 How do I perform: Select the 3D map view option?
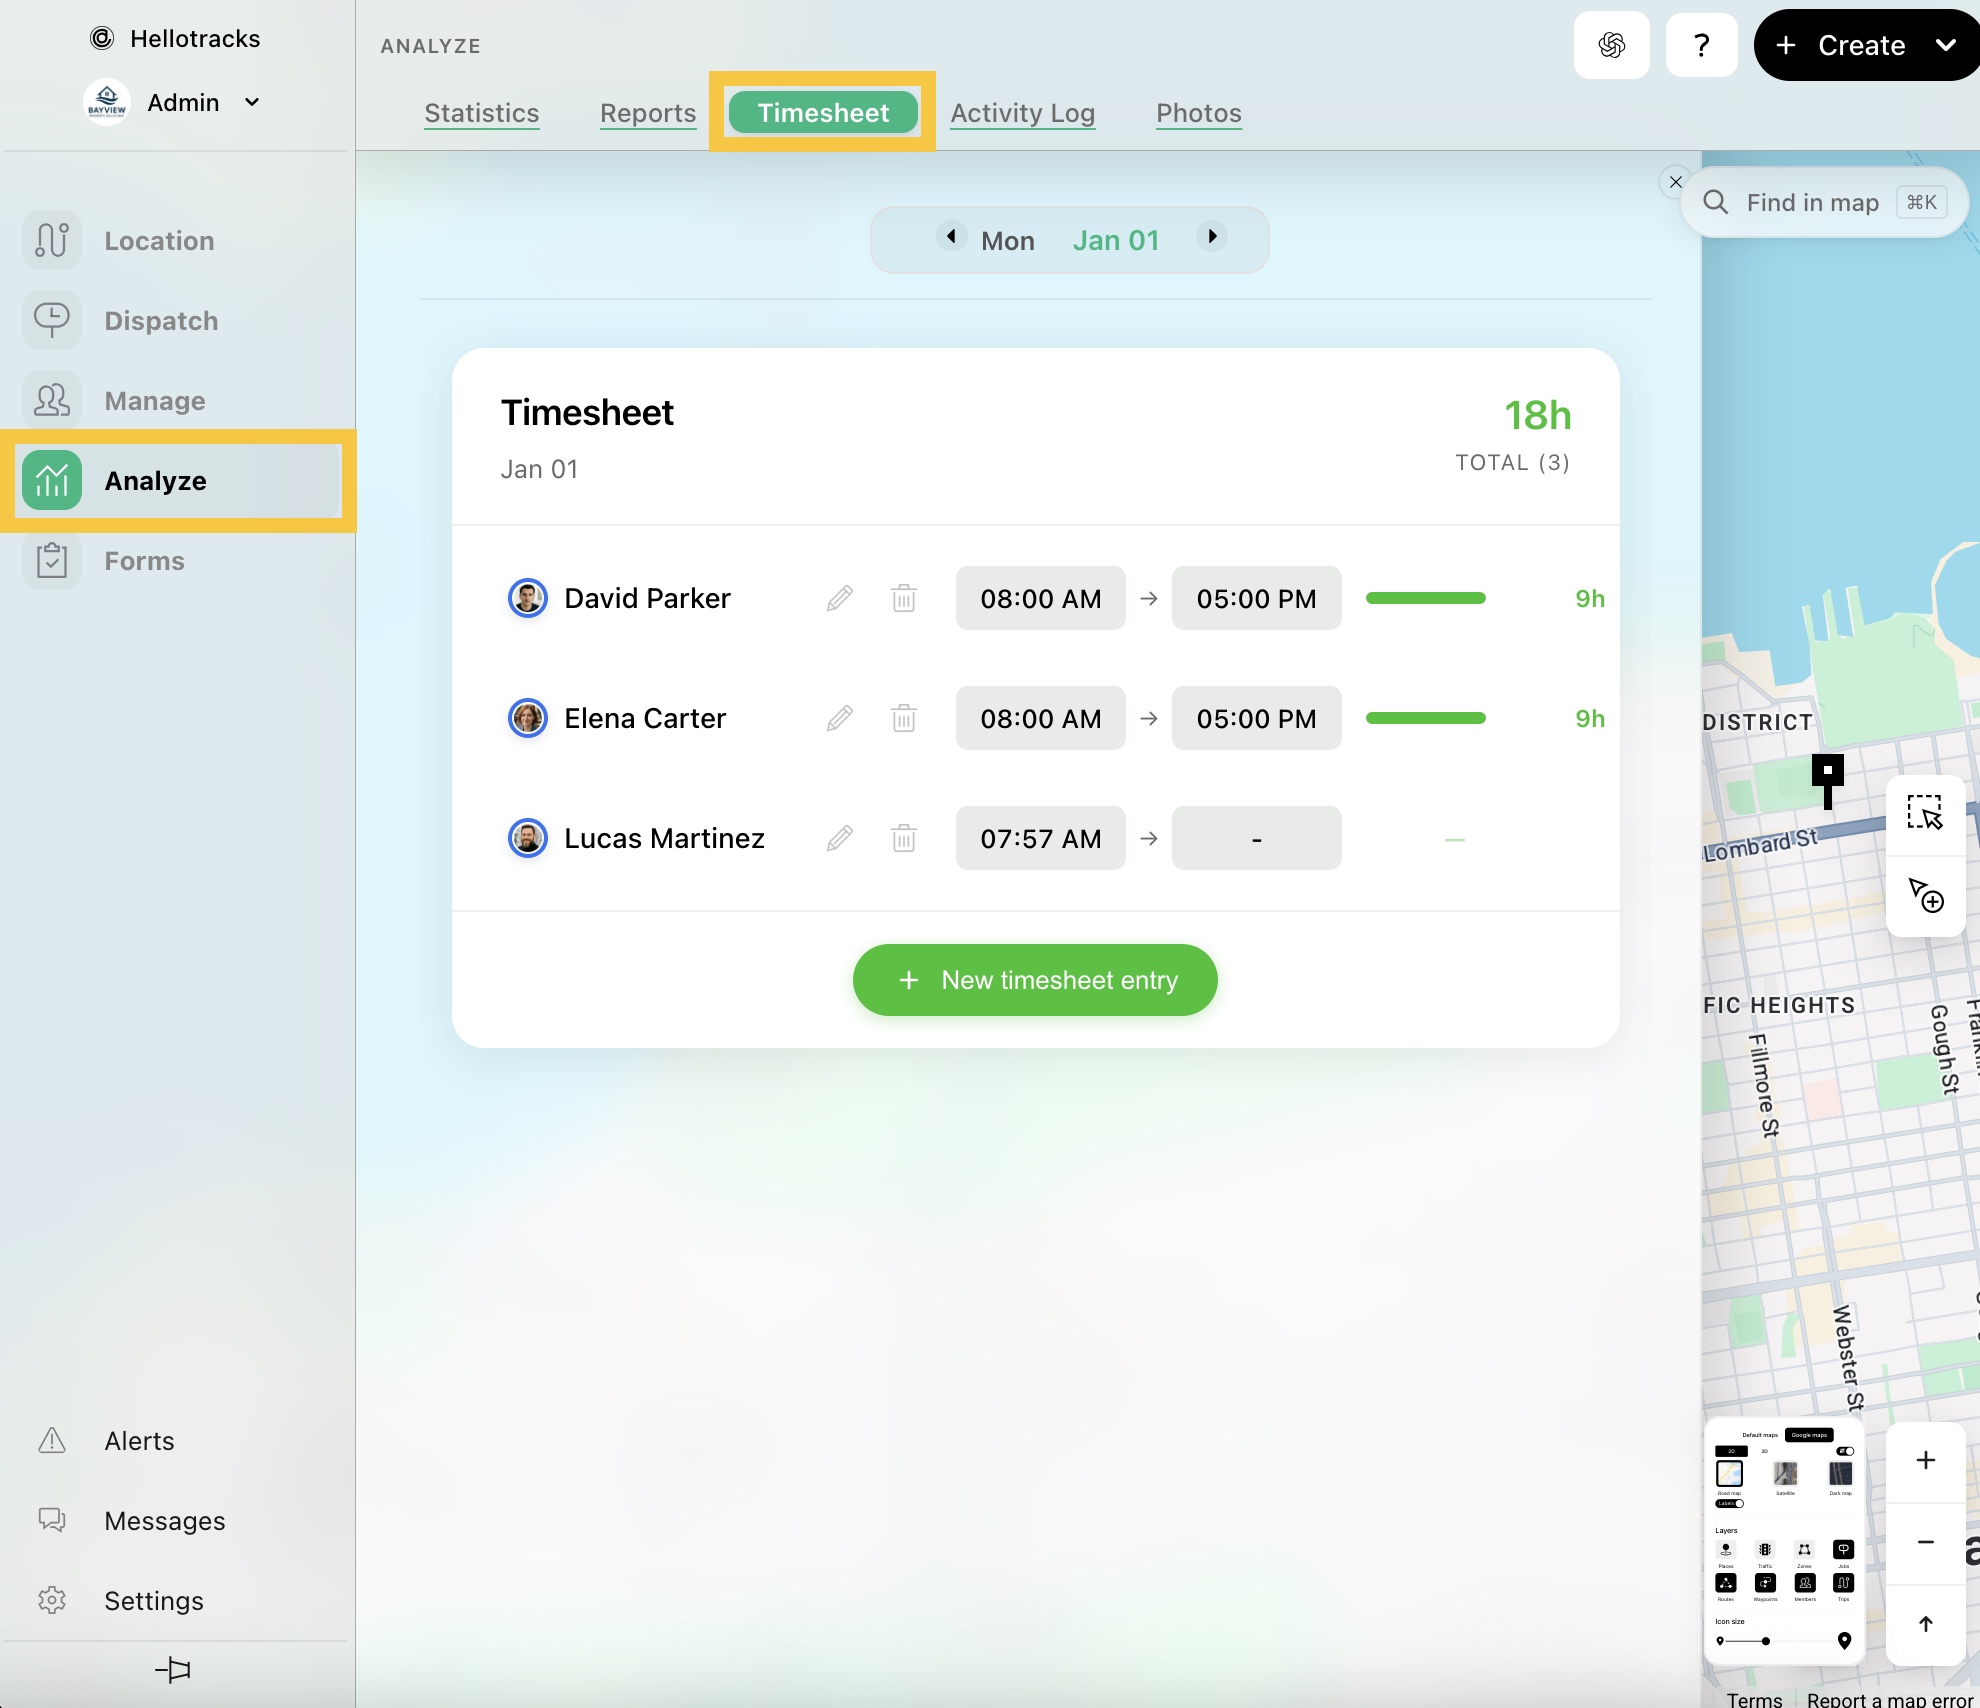[x=1765, y=1451]
